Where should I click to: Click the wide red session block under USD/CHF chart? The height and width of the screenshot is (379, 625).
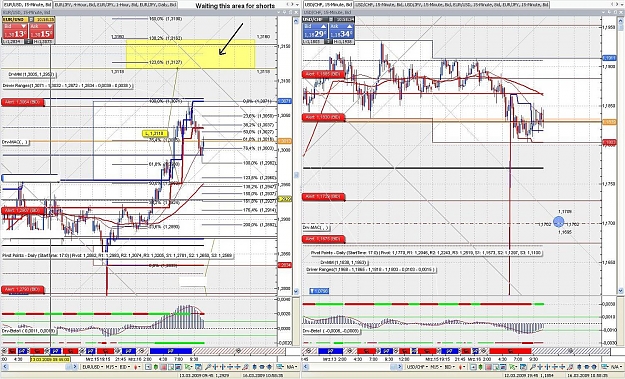pos(511,351)
